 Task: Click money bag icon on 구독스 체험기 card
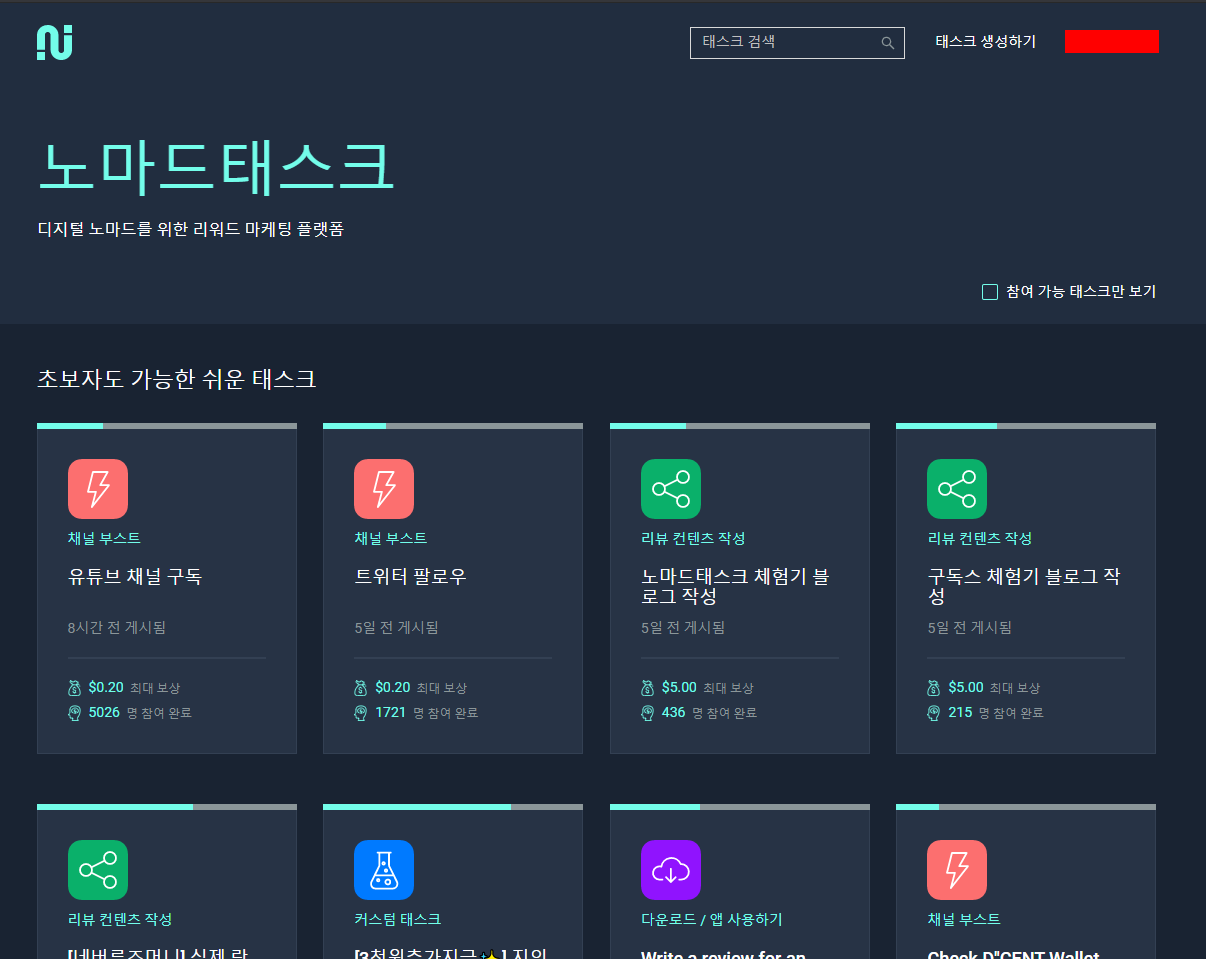934,688
